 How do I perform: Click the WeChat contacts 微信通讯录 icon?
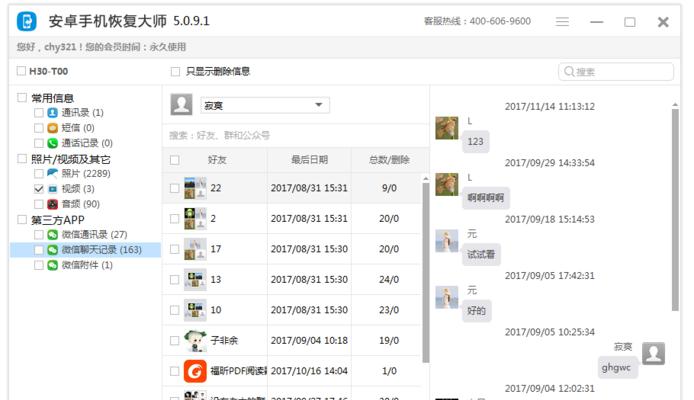click(x=52, y=235)
